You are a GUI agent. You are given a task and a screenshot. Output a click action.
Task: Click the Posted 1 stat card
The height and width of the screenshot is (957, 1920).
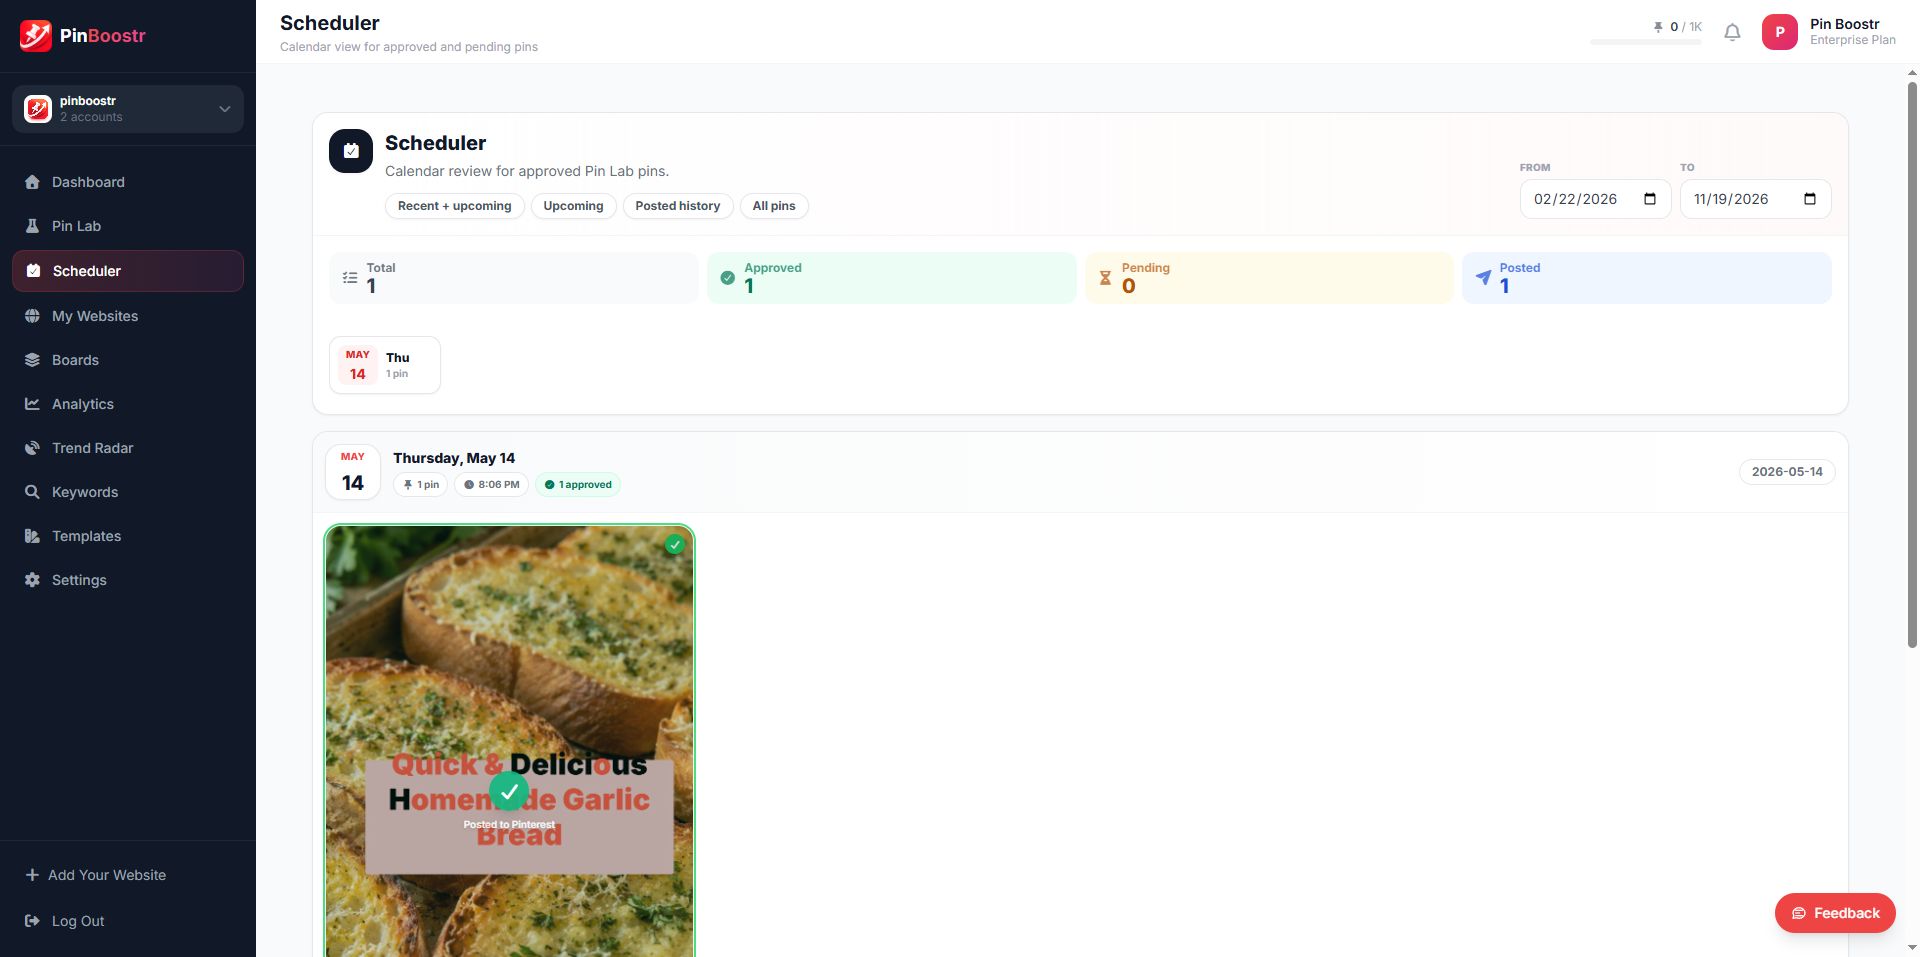pos(1647,278)
